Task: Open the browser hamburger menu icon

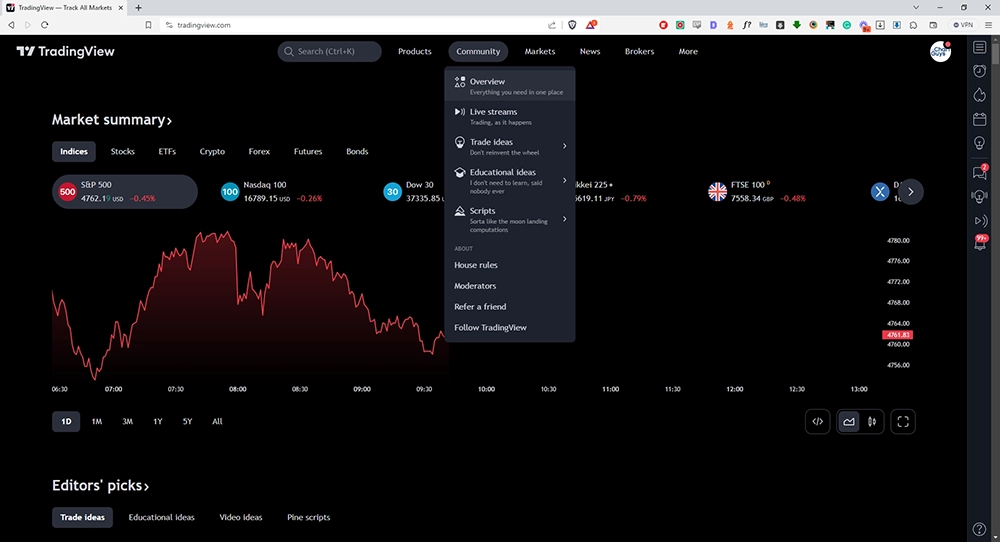Action: point(988,25)
